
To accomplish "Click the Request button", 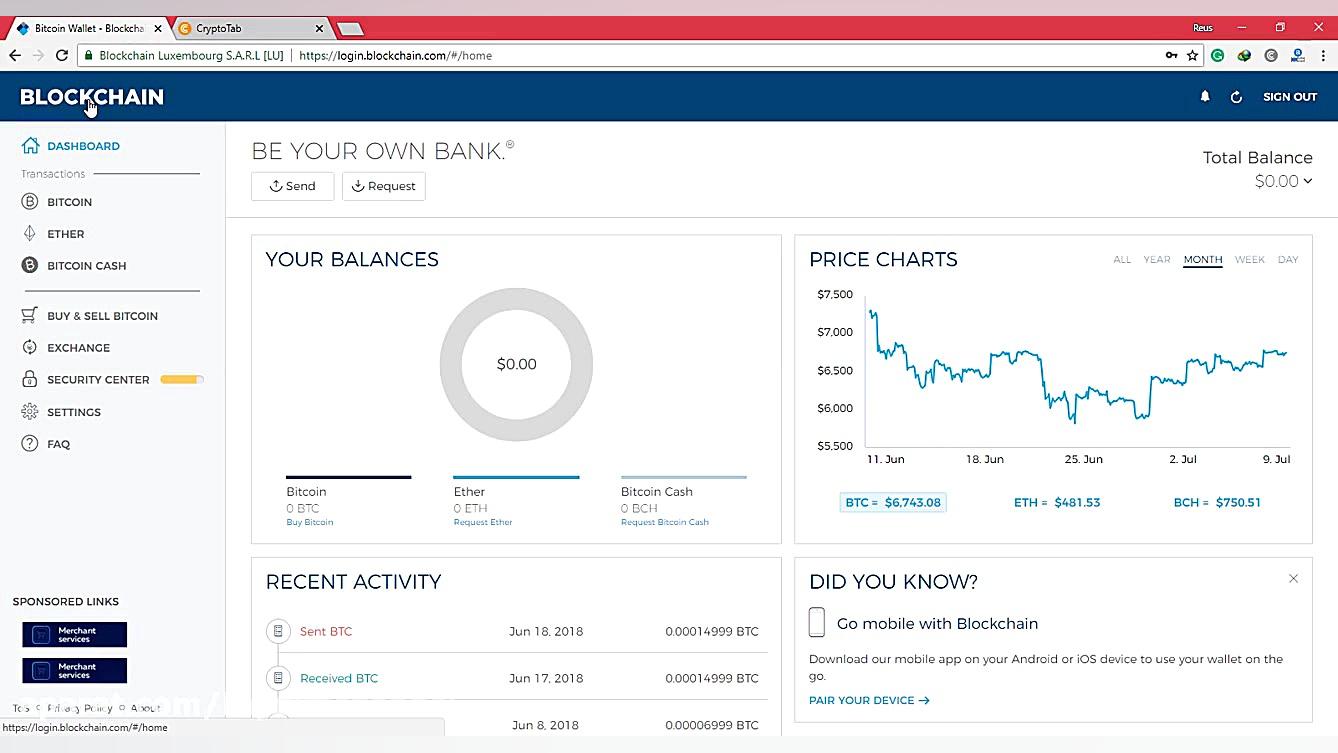I will pos(384,186).
